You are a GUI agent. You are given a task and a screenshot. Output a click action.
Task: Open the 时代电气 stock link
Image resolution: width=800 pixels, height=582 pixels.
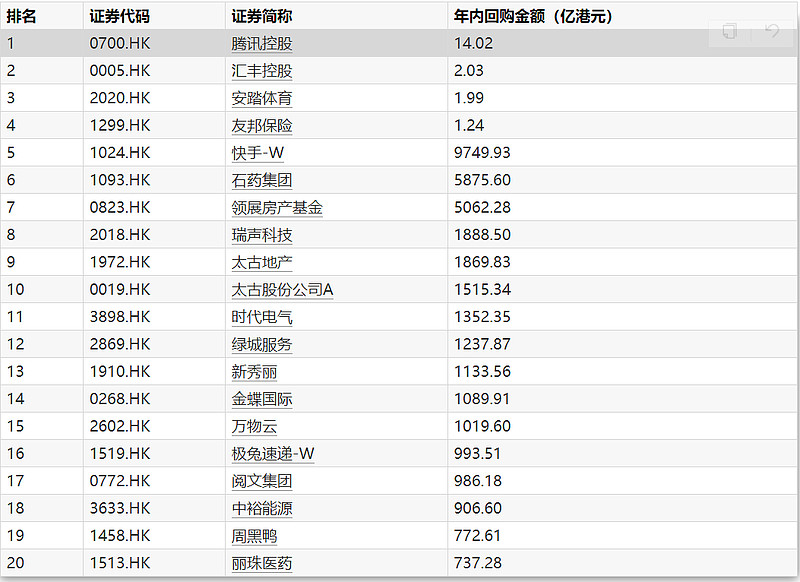262,317
